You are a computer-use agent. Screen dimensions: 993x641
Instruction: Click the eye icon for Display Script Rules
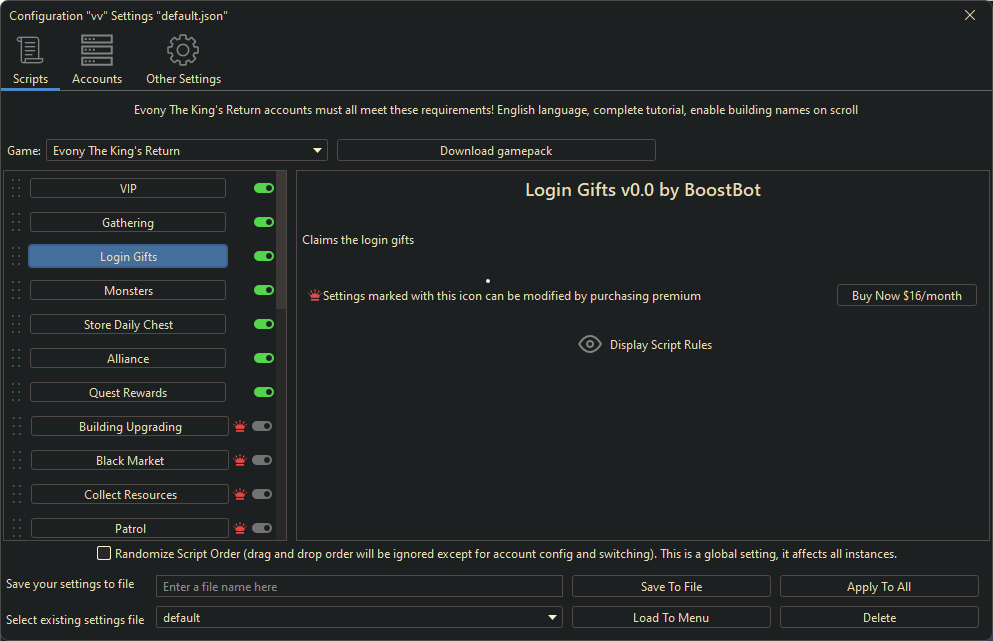(x=590, y=344)
